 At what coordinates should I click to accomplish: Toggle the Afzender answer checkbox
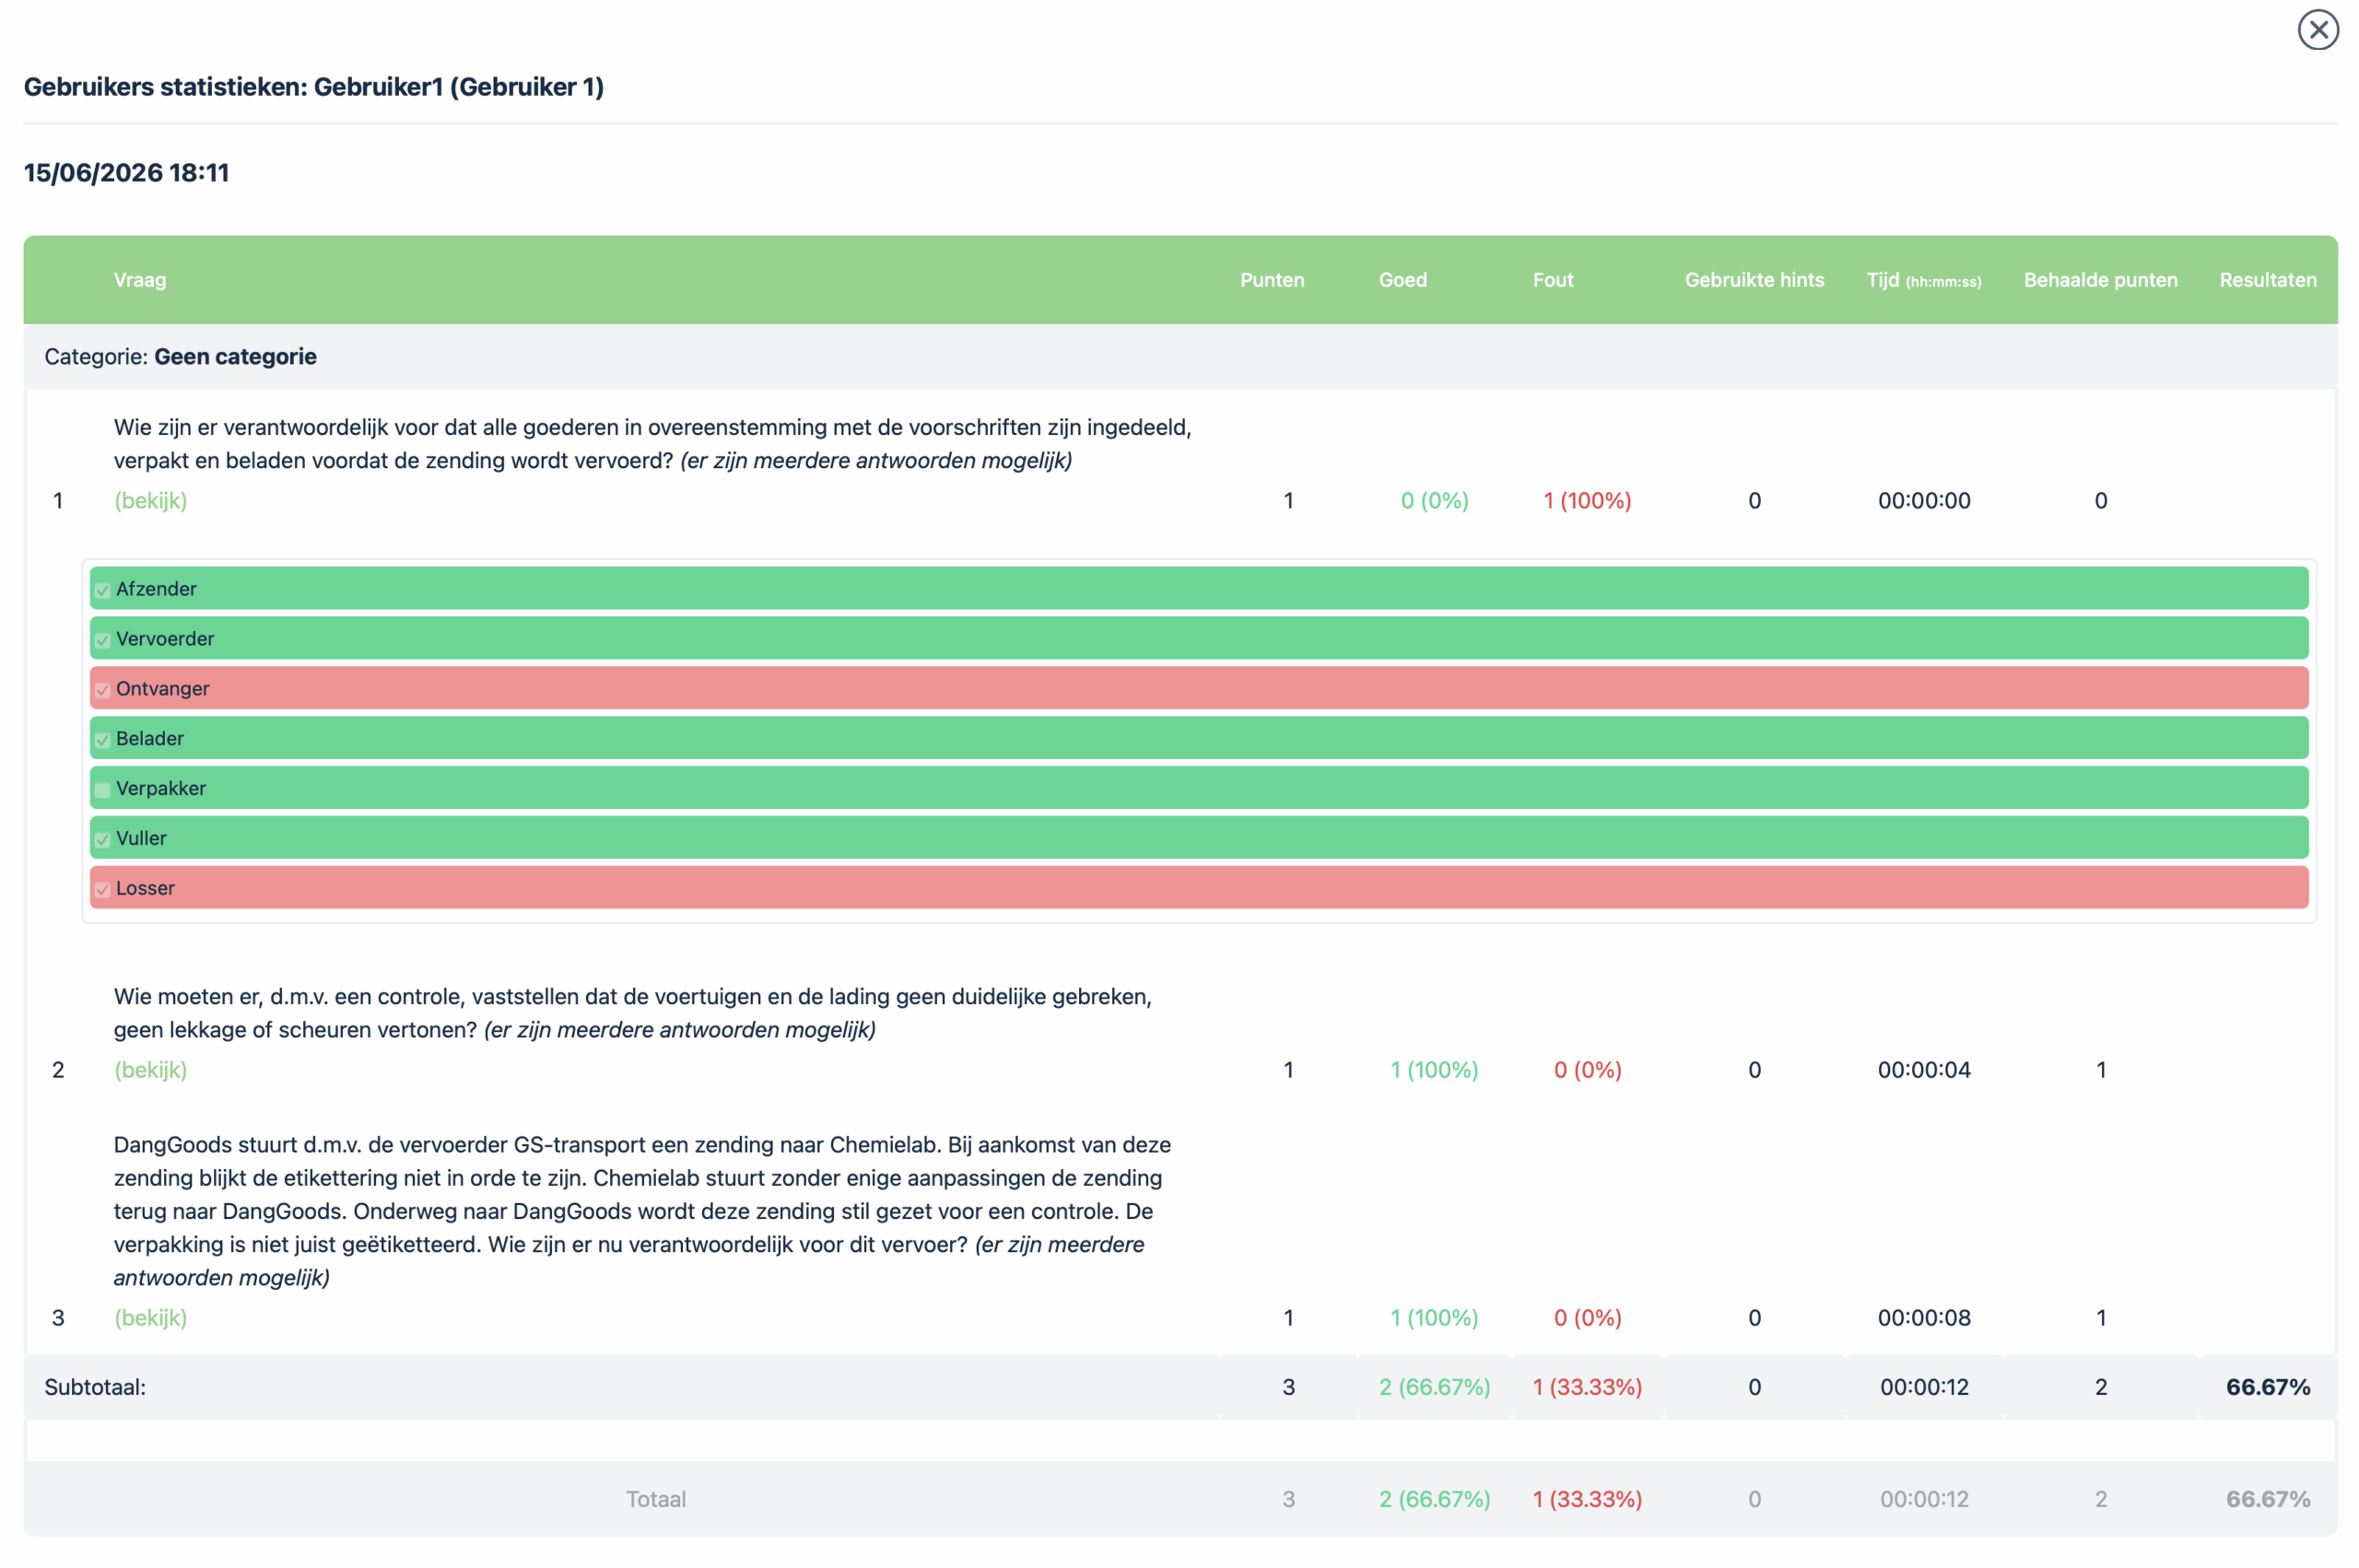click(x=102, y=590)
